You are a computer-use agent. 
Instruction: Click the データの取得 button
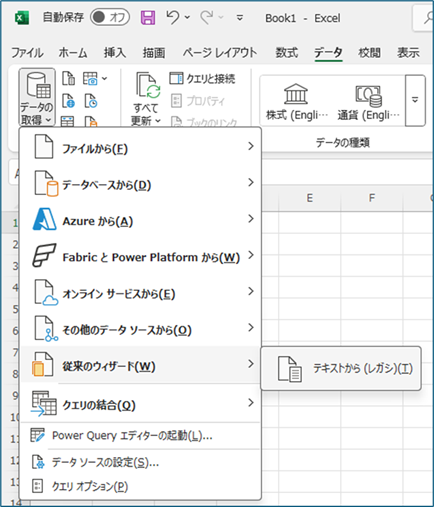pyautogui.click(x=37, y=97)
